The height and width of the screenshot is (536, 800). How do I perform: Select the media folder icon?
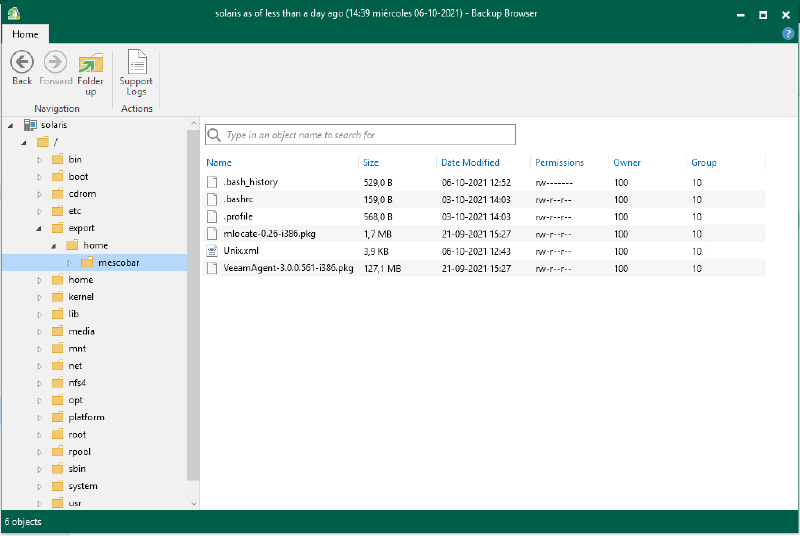(x=58, y=331)
